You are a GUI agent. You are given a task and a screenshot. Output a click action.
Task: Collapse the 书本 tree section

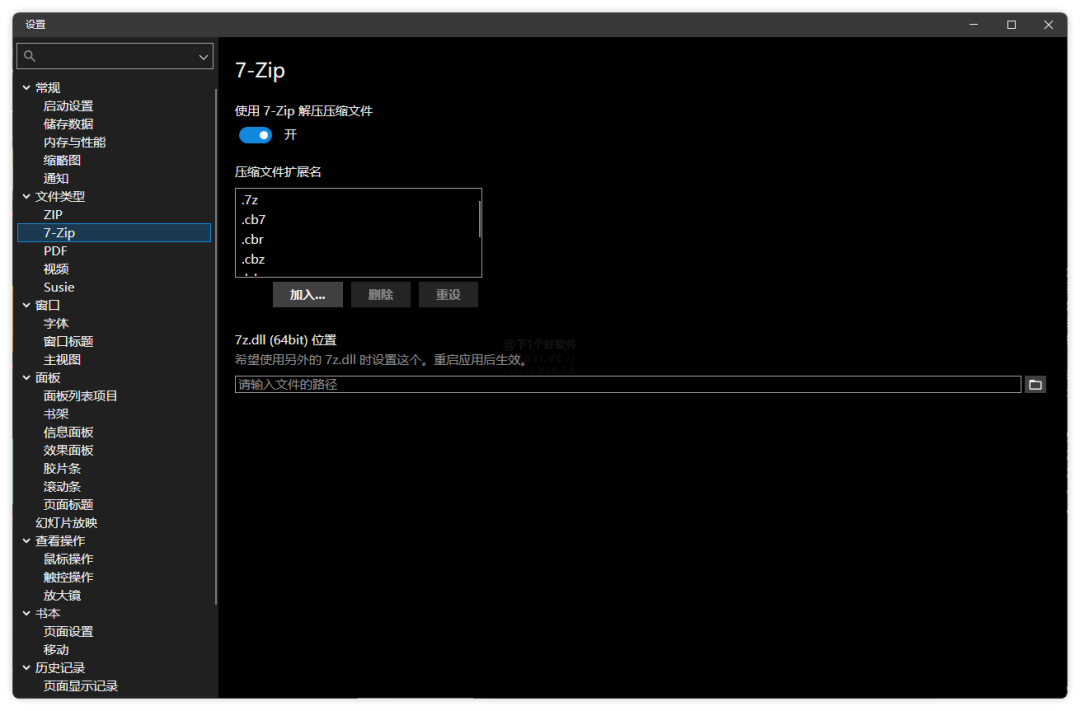26,613
